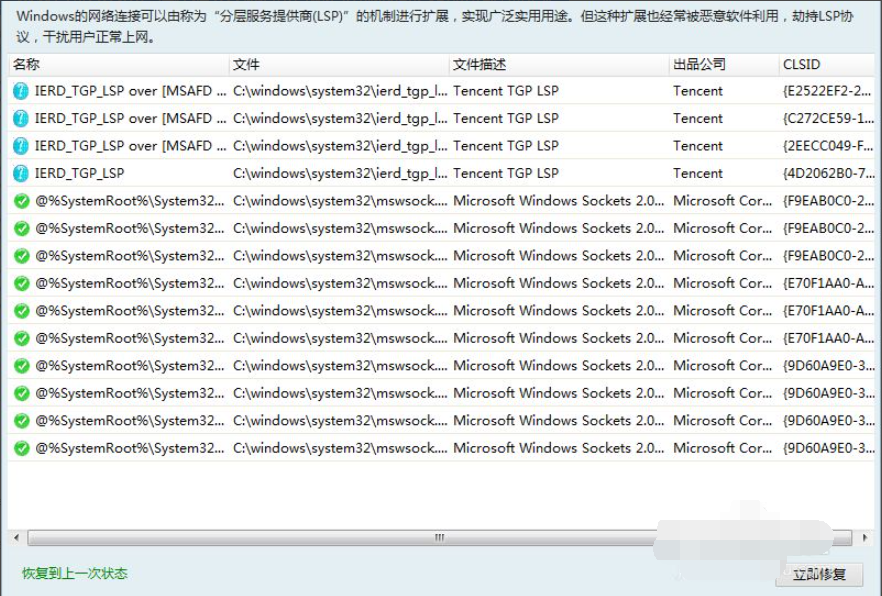882x596 pixels.
Task: Click the last green checkmark icon in the list
Action: pos(21,448)
